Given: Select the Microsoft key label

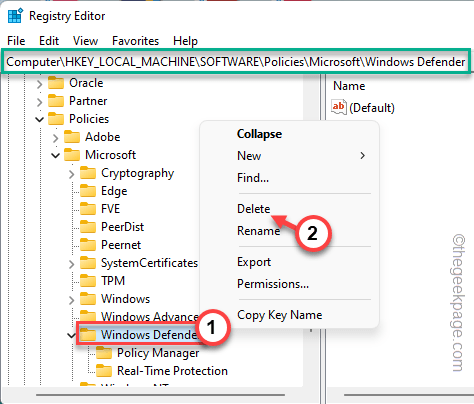Looking at the screenshot, I should pos(110,155).
